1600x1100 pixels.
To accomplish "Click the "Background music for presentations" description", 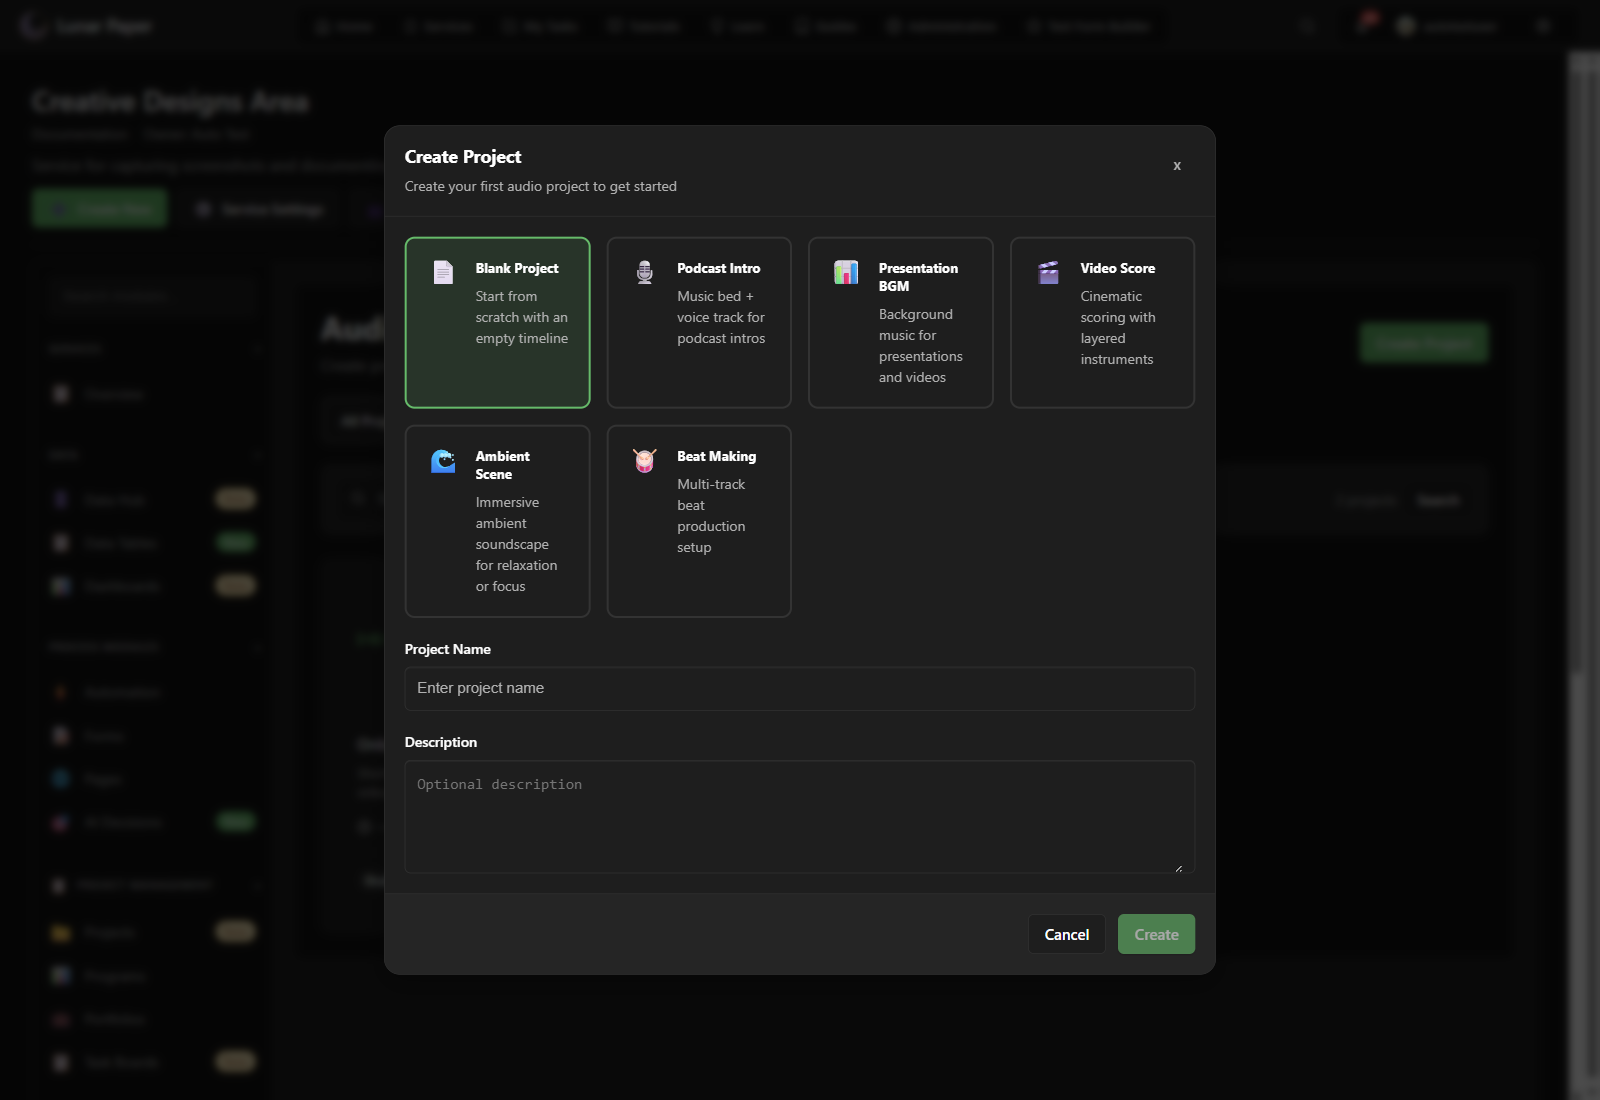I will 921,346.
